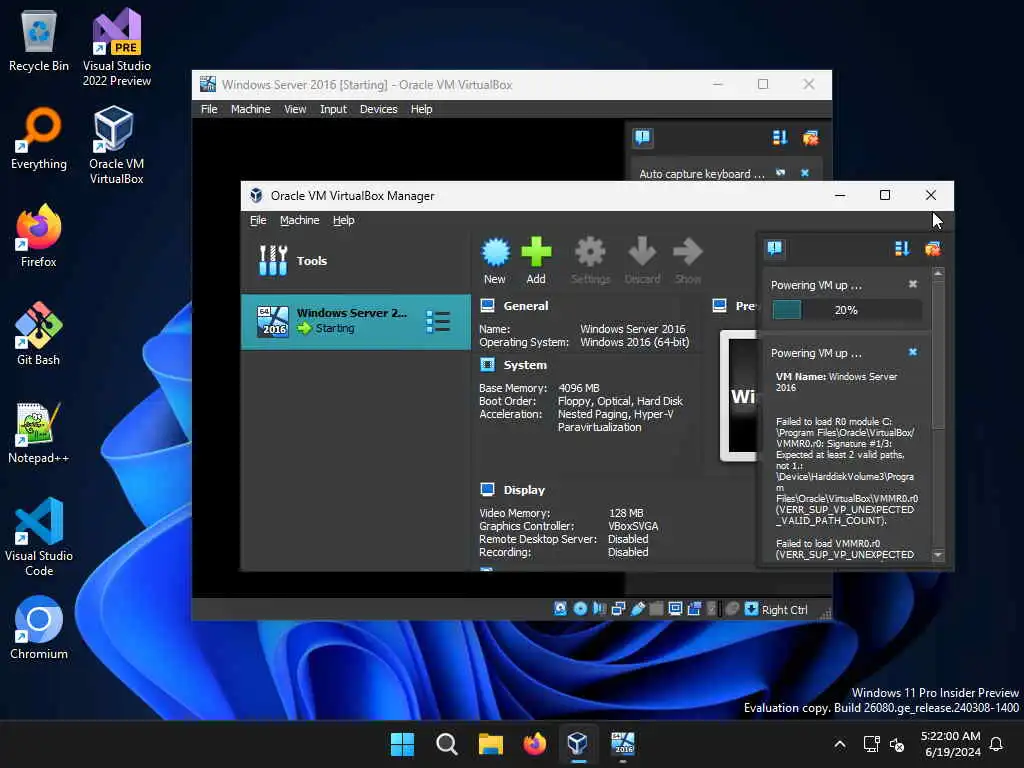Click keyboard capture arrow icon near Right Ctrl
1024x768 pixels.
point(752,609)
